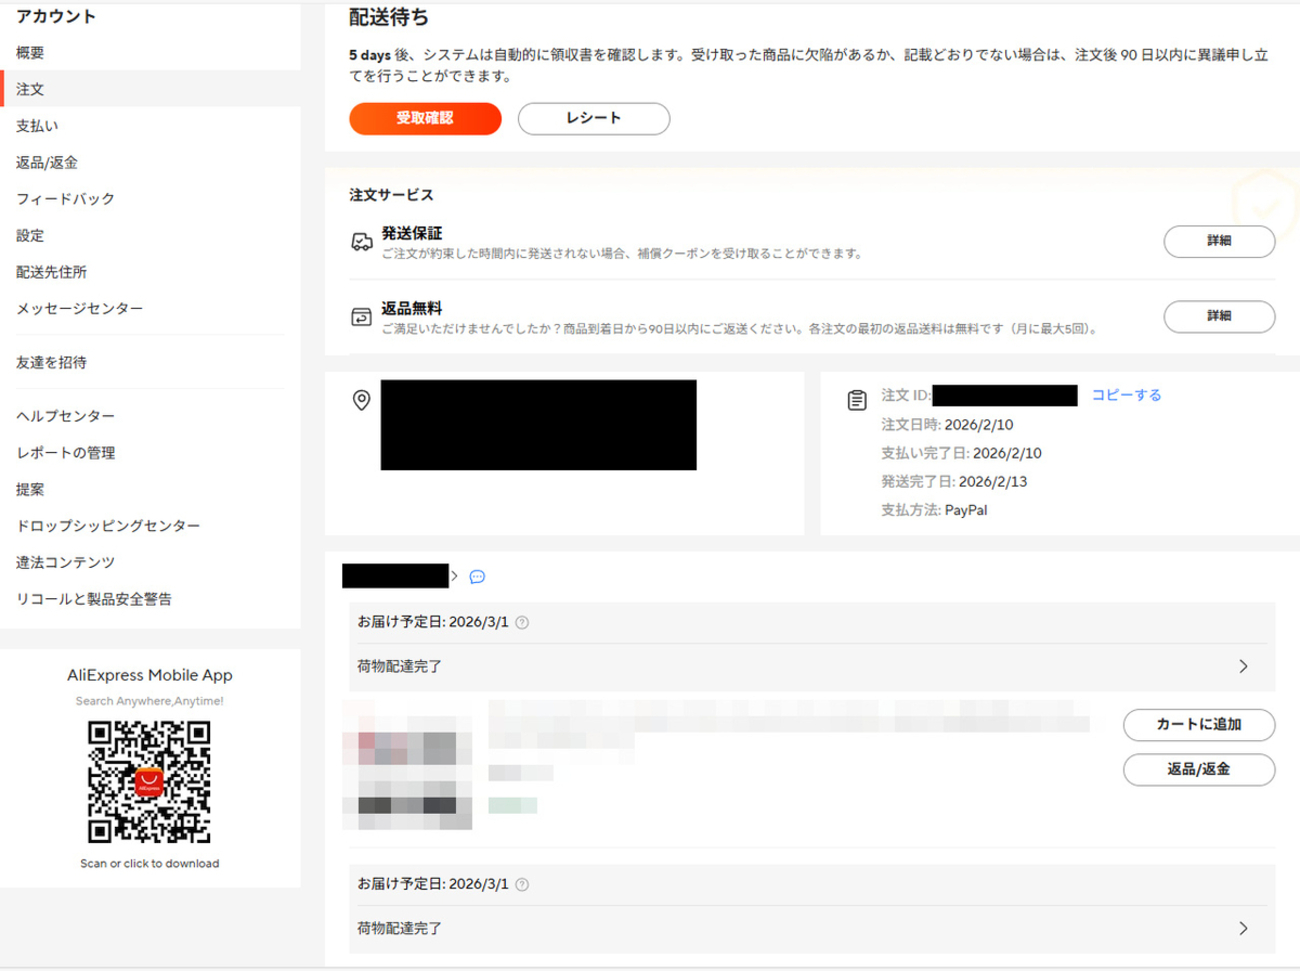1300x971 pixels.
Task: Open 詳細 for 返品無料
Action: (x=1219, y=316)
